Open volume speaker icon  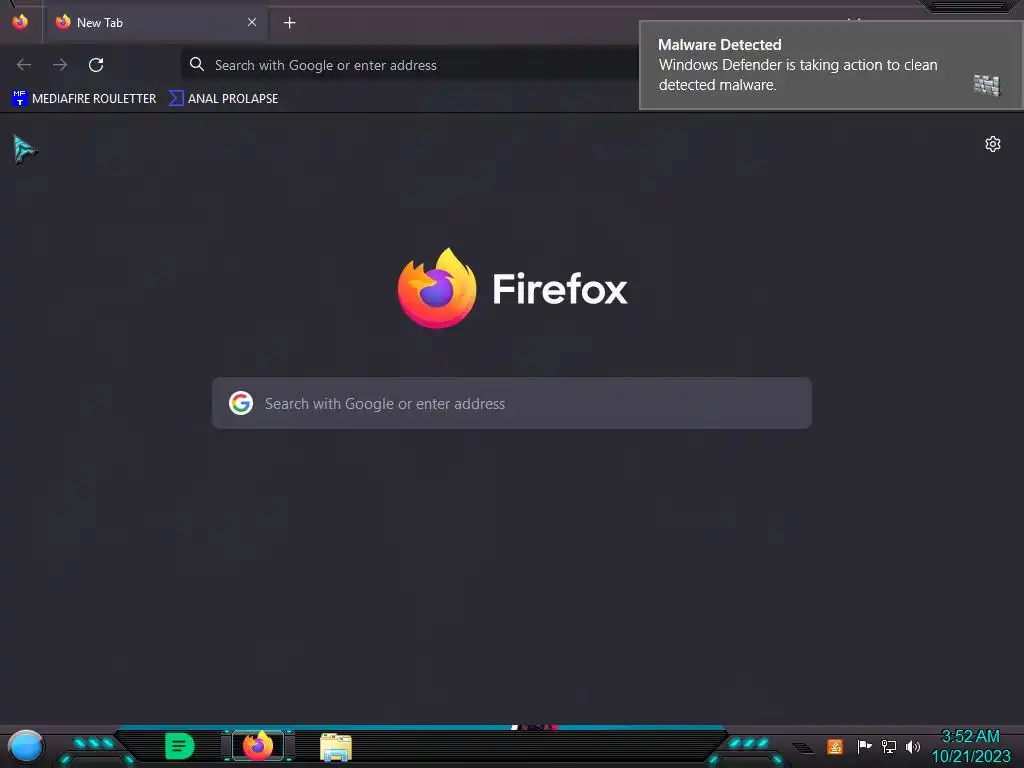[913, 746]
